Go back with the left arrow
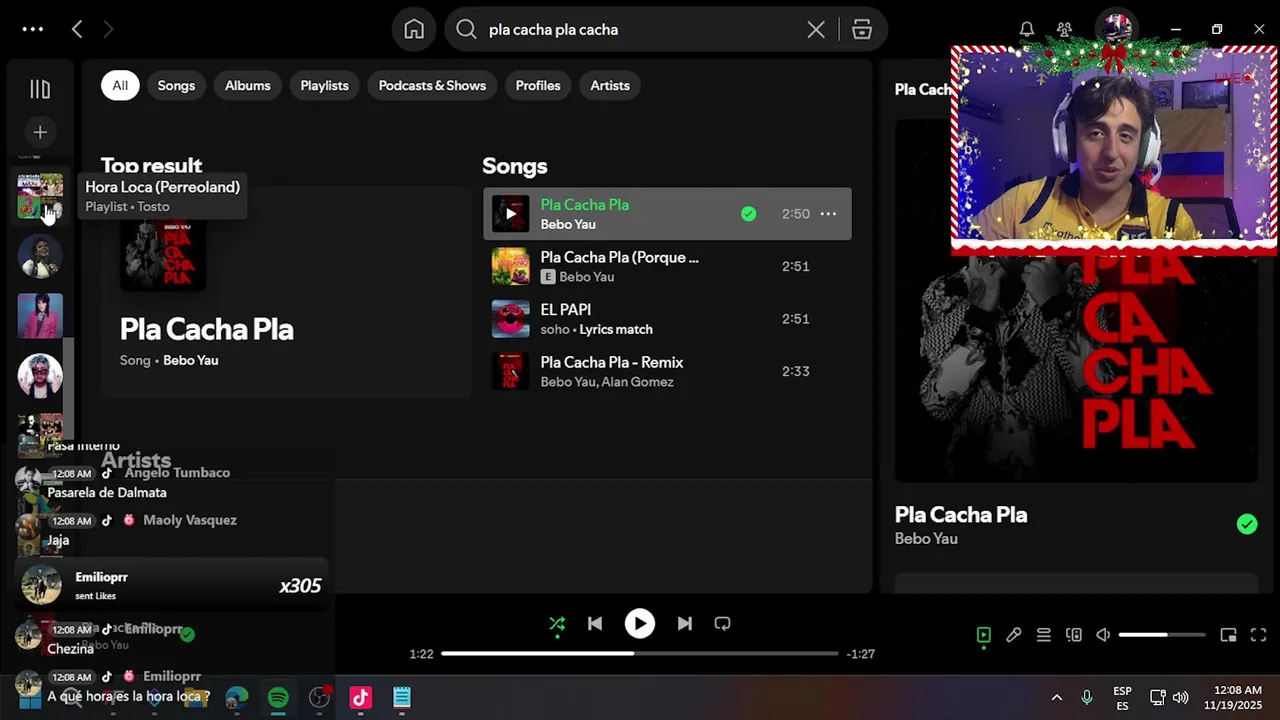The height and width of the screenshot is (720, 1280). pyautogui.click(x=77, y=29)
